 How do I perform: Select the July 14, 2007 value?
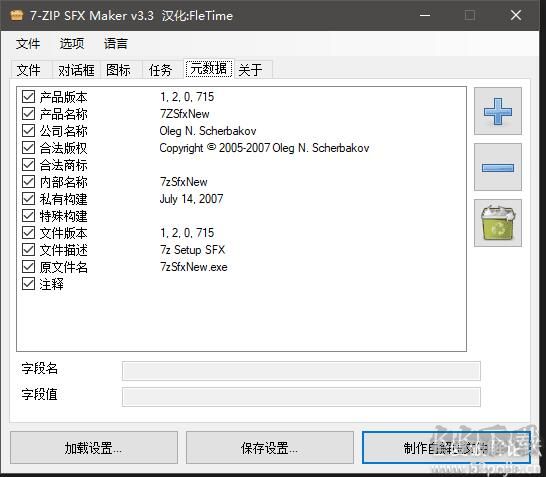[x=191, y=199]
